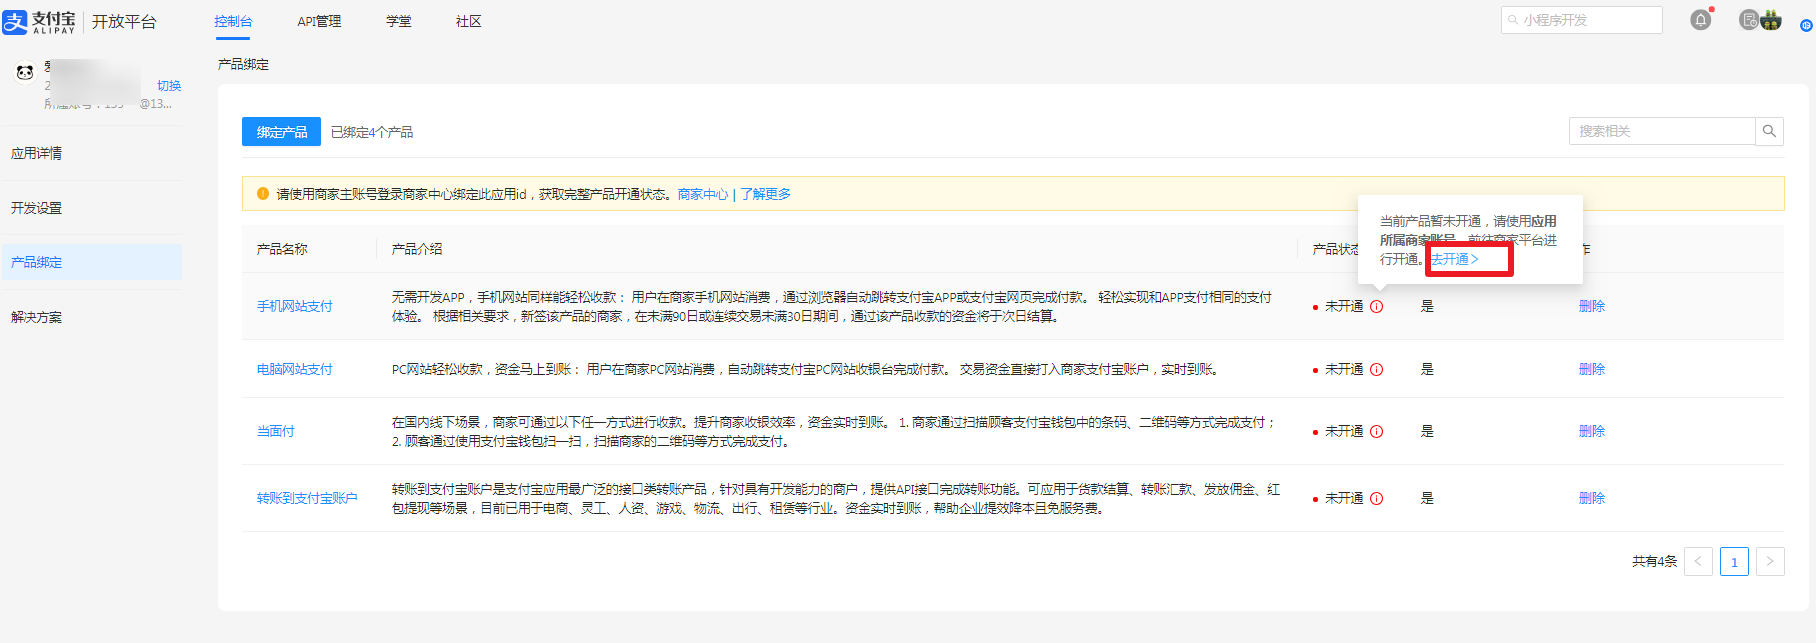Click the info icon next to 电脑网站支付 status
The height and width of the screenshot is (643, 1816).
pyautogui.click(x=1377, y=369)
